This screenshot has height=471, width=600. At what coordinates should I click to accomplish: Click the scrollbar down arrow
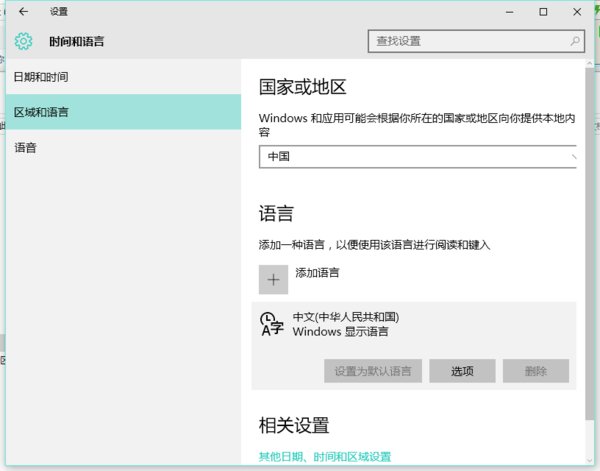(x=589, y=461)
